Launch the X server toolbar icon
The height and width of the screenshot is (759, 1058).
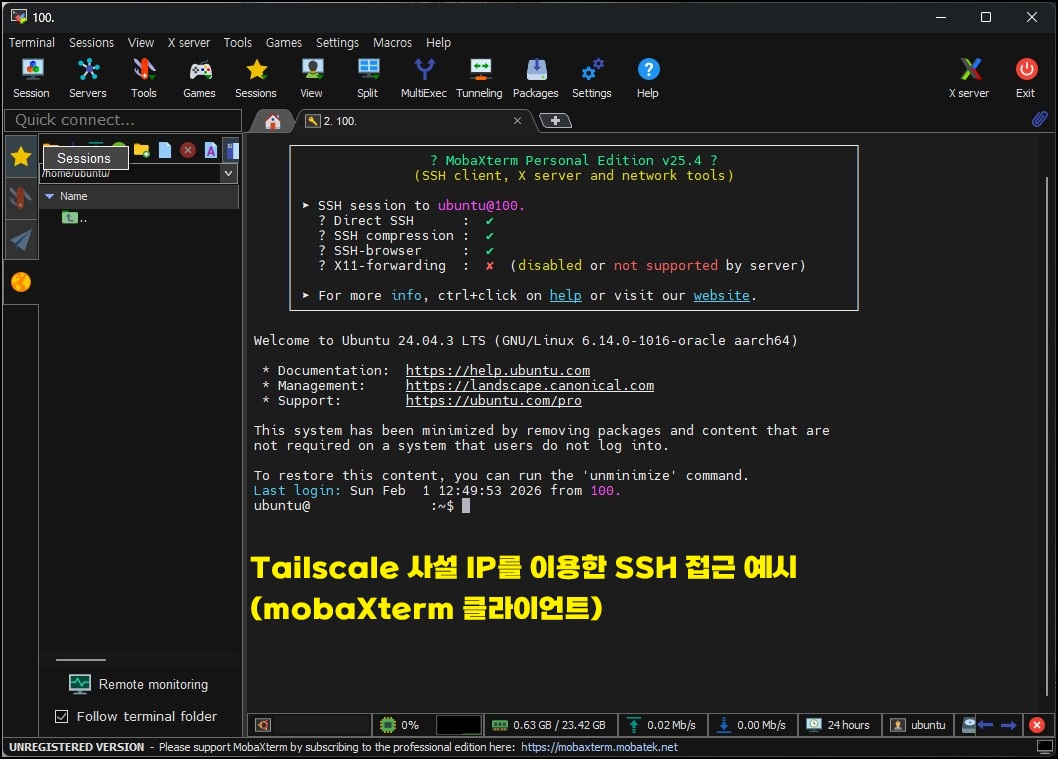pyautogui.click(x=969, y=78)
